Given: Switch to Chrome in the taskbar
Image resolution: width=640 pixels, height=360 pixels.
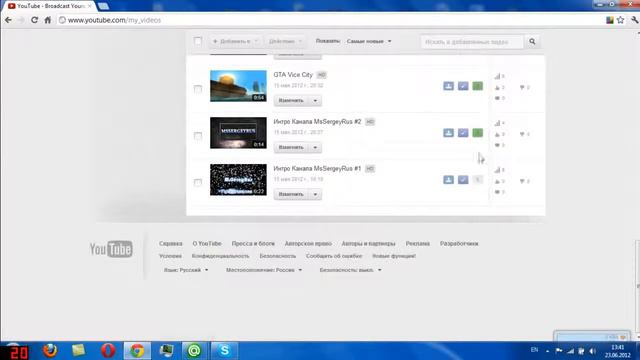Looking at the screenshot, I should pyautogui.click(x=137, y=351).
